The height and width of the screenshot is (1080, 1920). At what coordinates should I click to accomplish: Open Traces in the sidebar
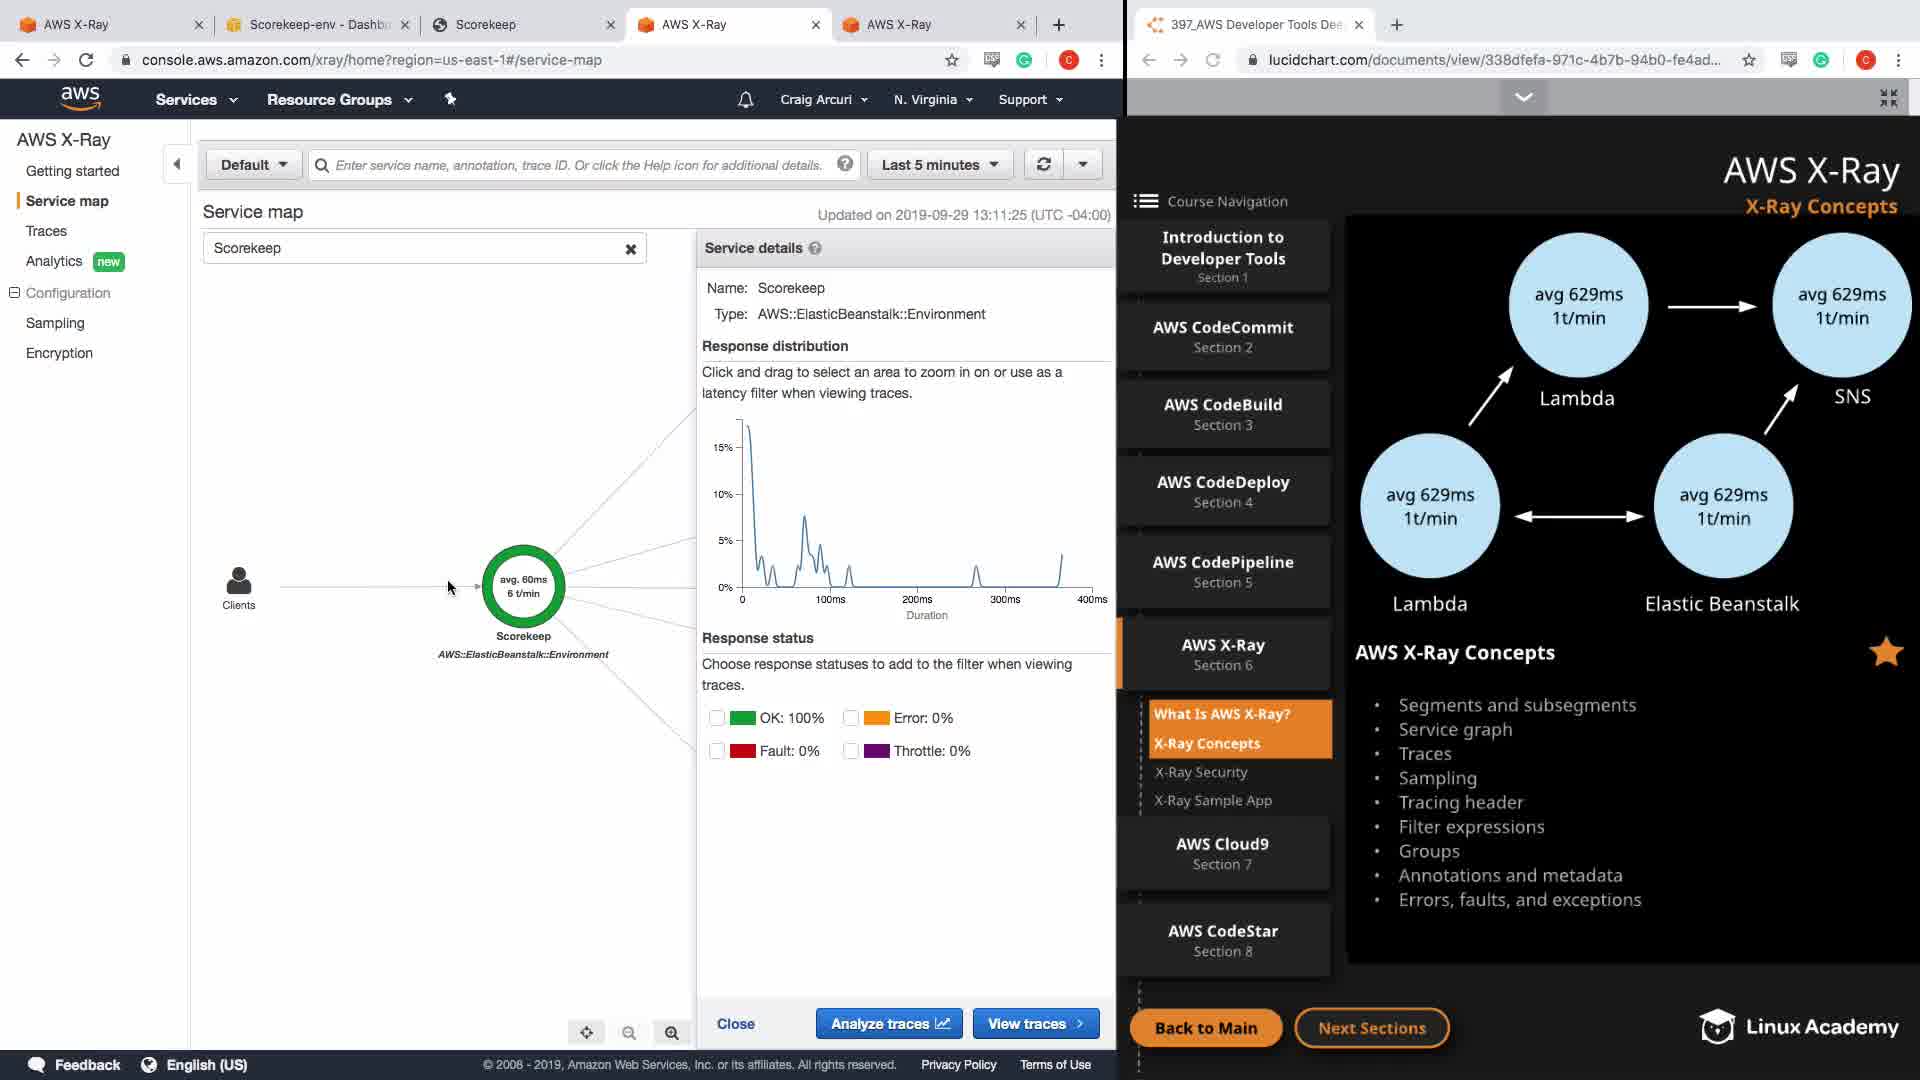click(x=46, y=231)
